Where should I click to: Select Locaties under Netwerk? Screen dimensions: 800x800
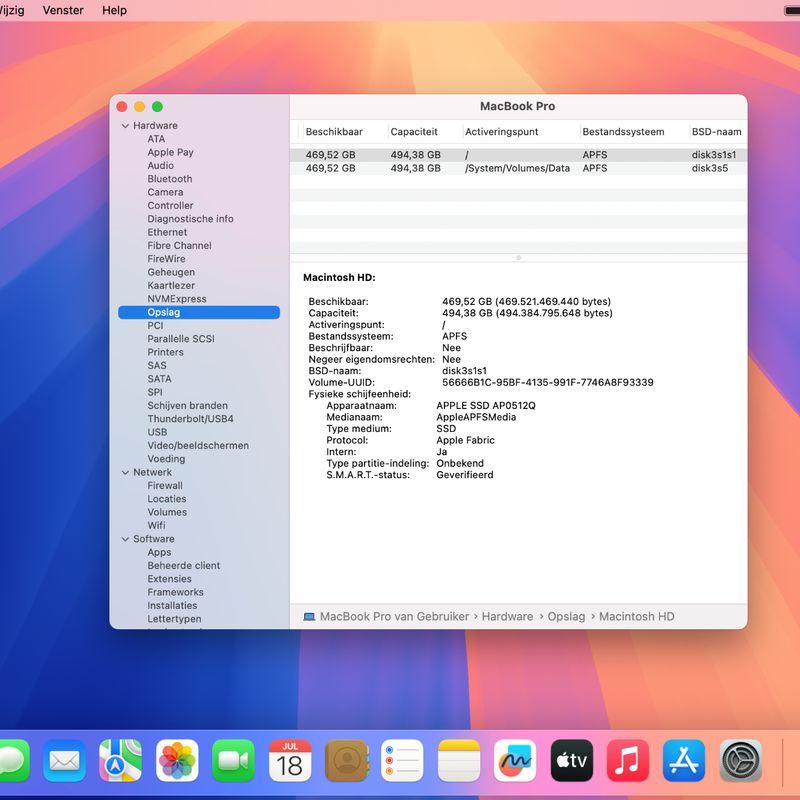point(166,498)
